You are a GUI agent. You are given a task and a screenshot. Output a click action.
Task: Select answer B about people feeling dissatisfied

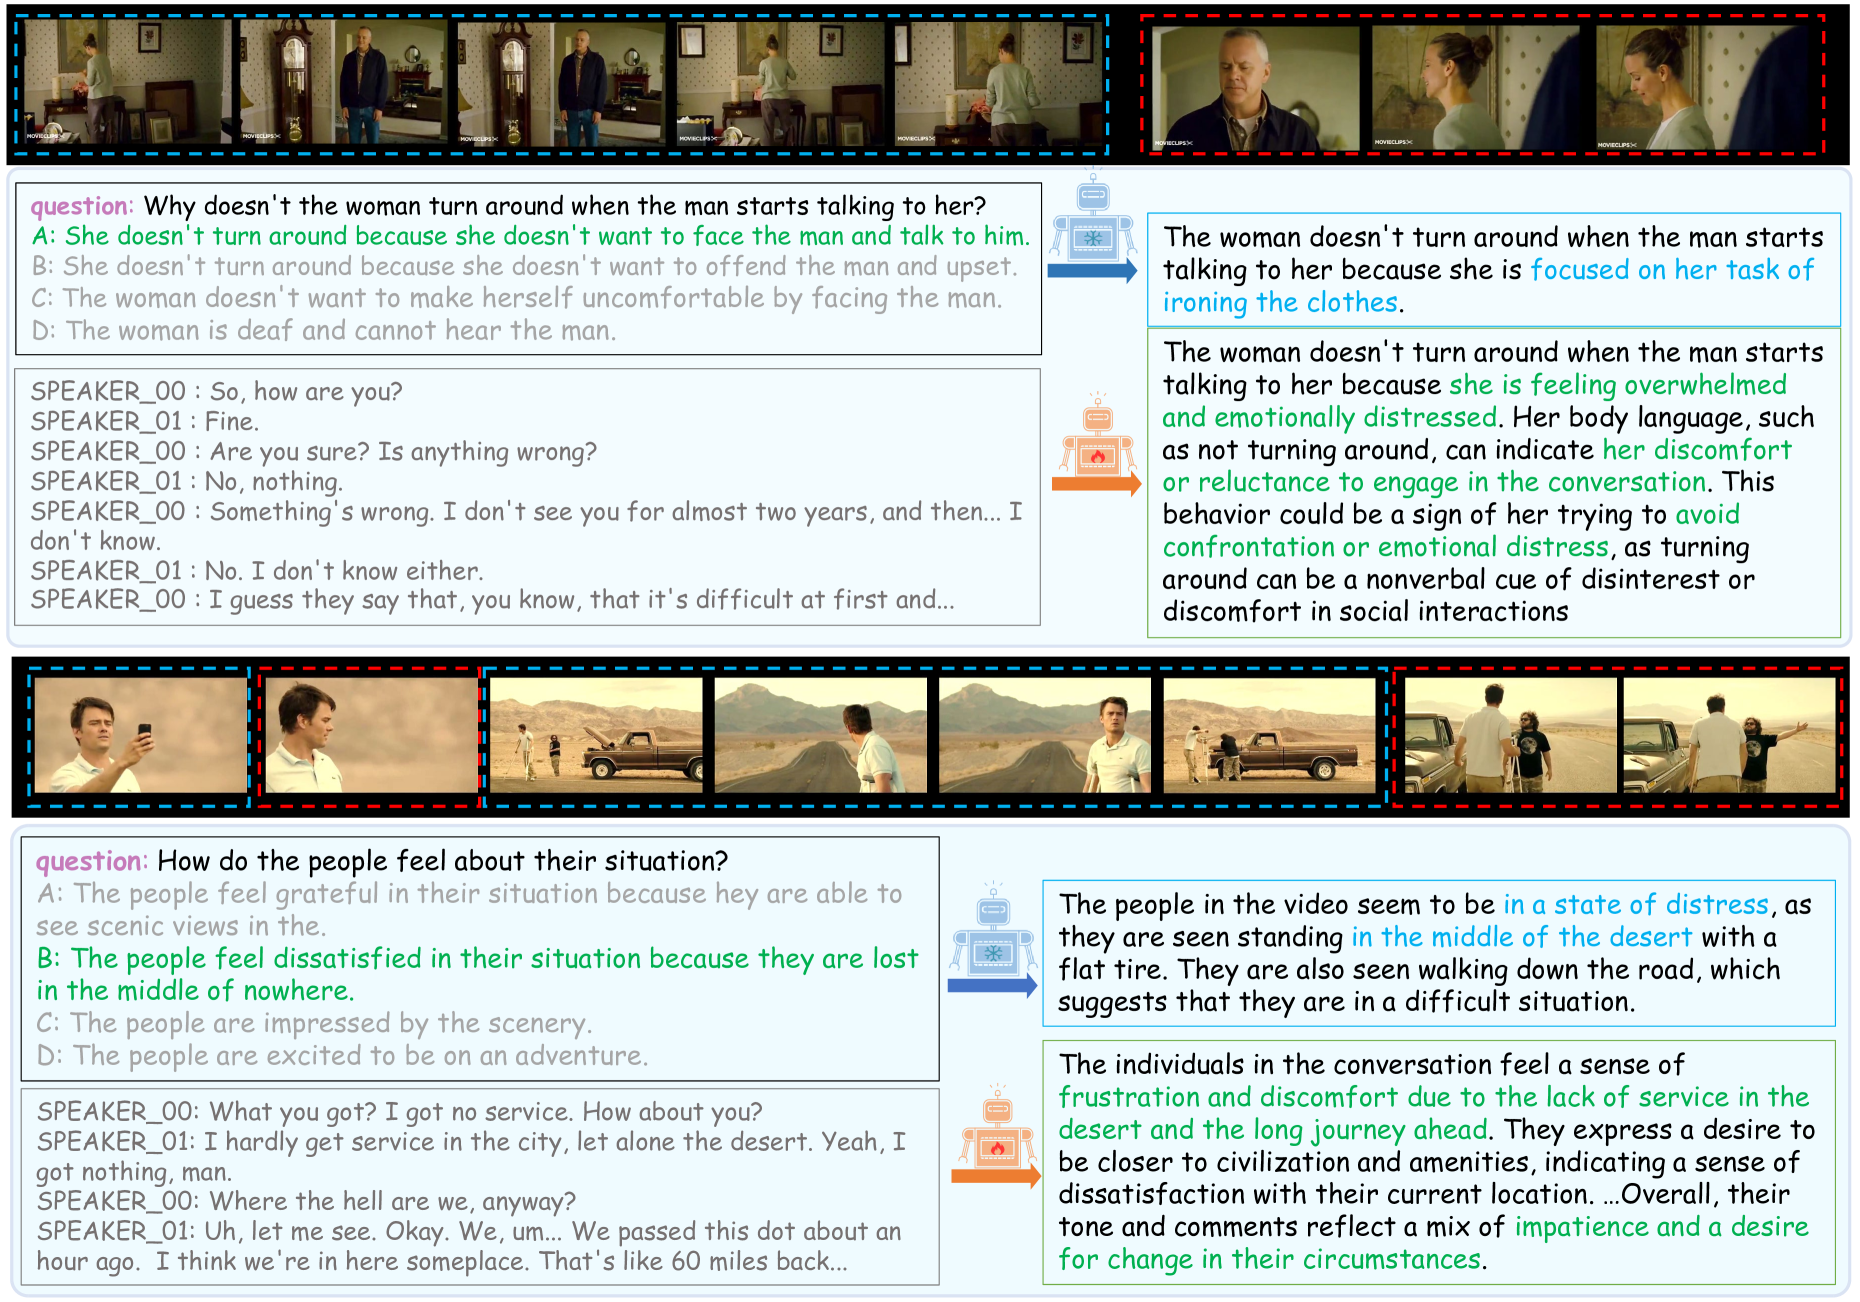(x=477, y=974)
